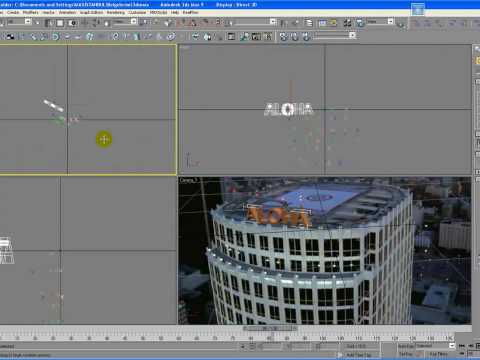Open the Customize menu
The image size is (480, 360).
click(137, 12)
